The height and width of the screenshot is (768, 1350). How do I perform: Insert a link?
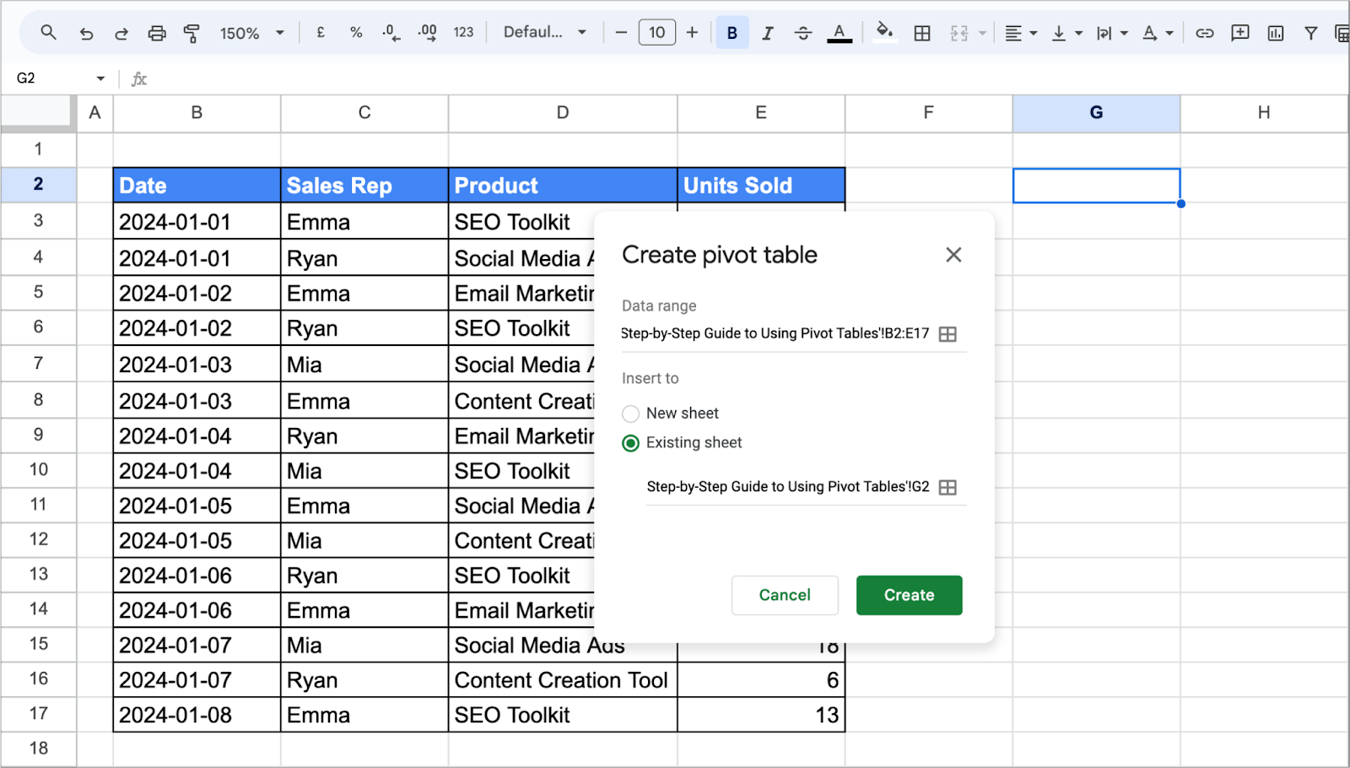tap(1205, 33)
